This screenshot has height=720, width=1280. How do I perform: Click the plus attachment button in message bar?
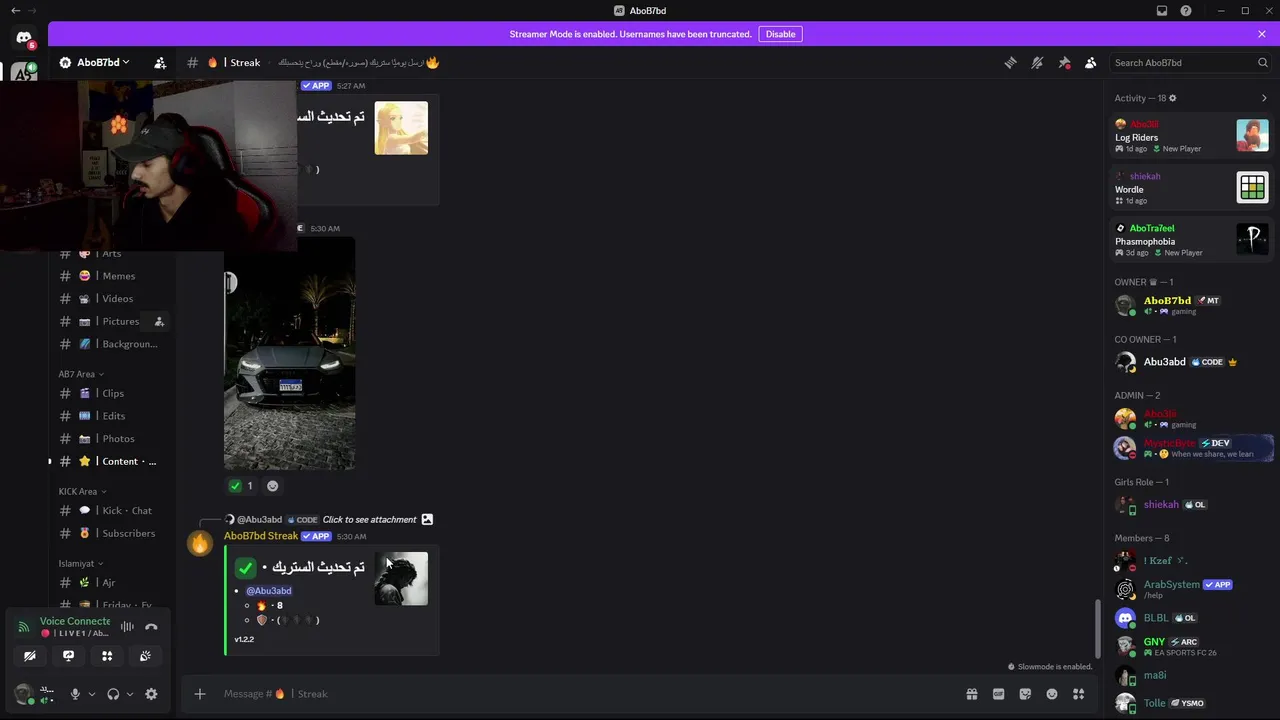click(199, 694)
